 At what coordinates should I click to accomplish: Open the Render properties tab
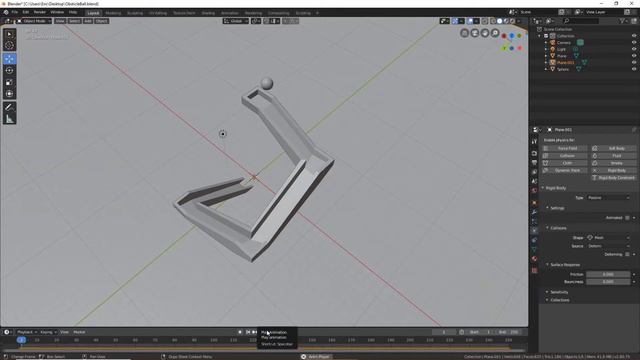[534, 153]
